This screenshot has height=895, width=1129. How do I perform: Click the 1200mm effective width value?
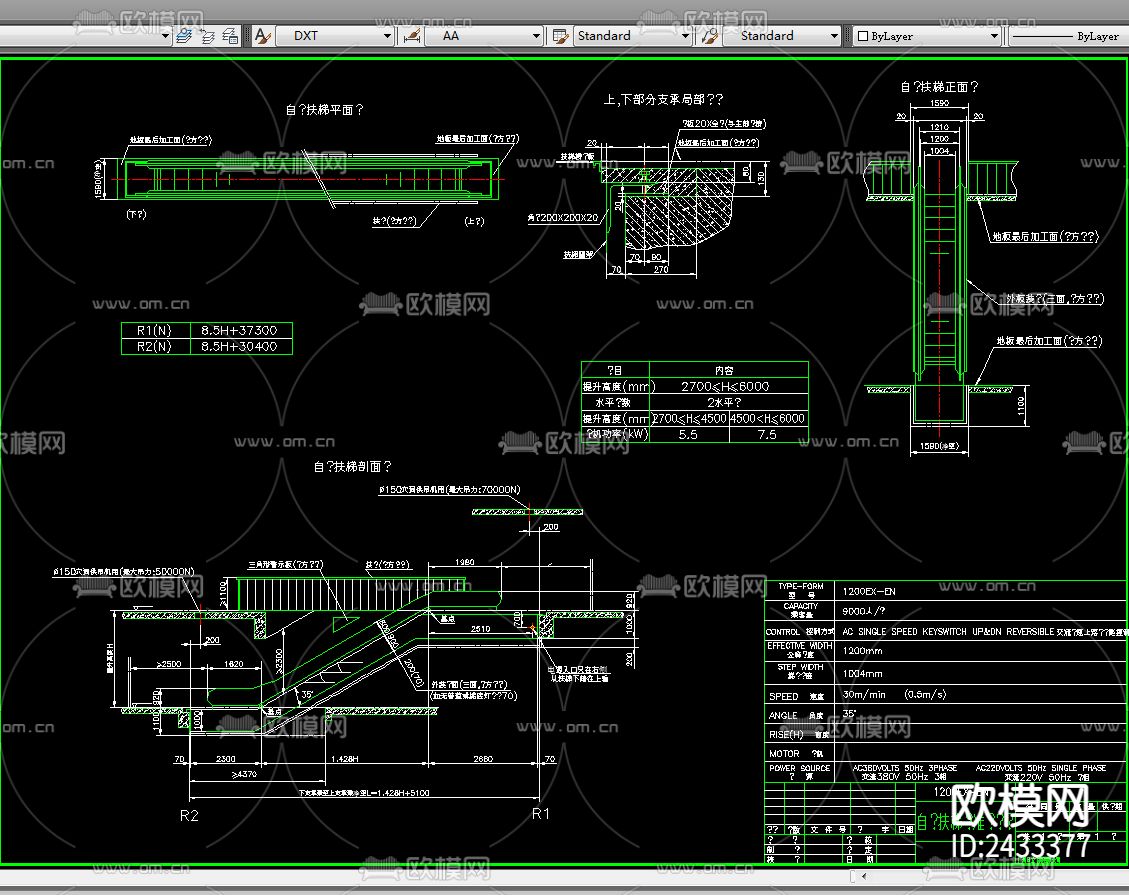tap(862, 650)
